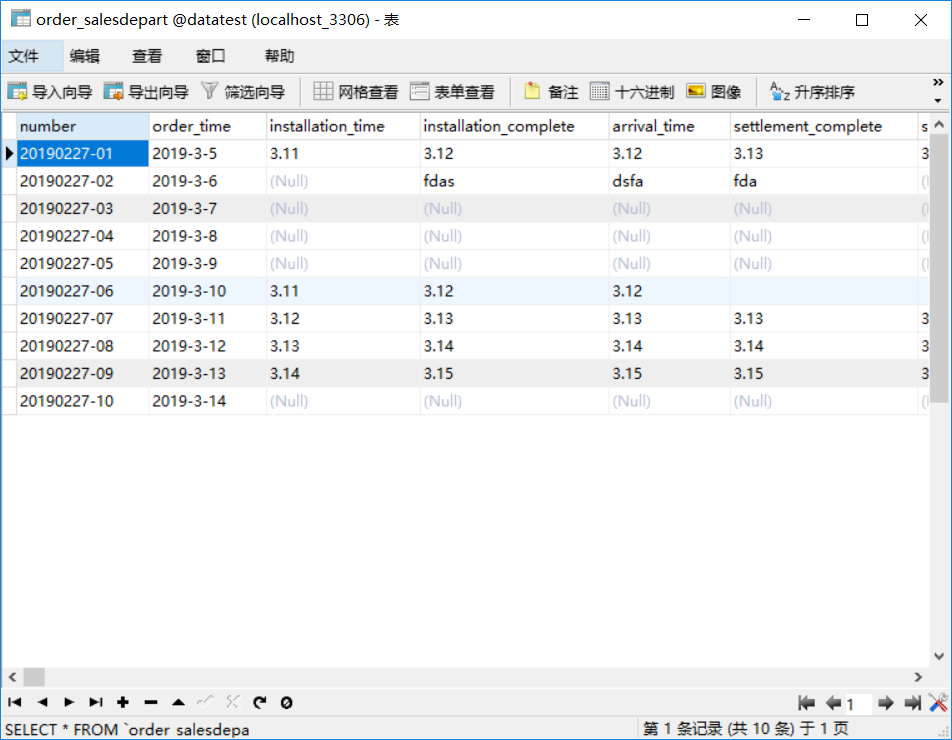Select cell 20190227-10
This screenshot has height=740, width=952.
tap(83, 401)
